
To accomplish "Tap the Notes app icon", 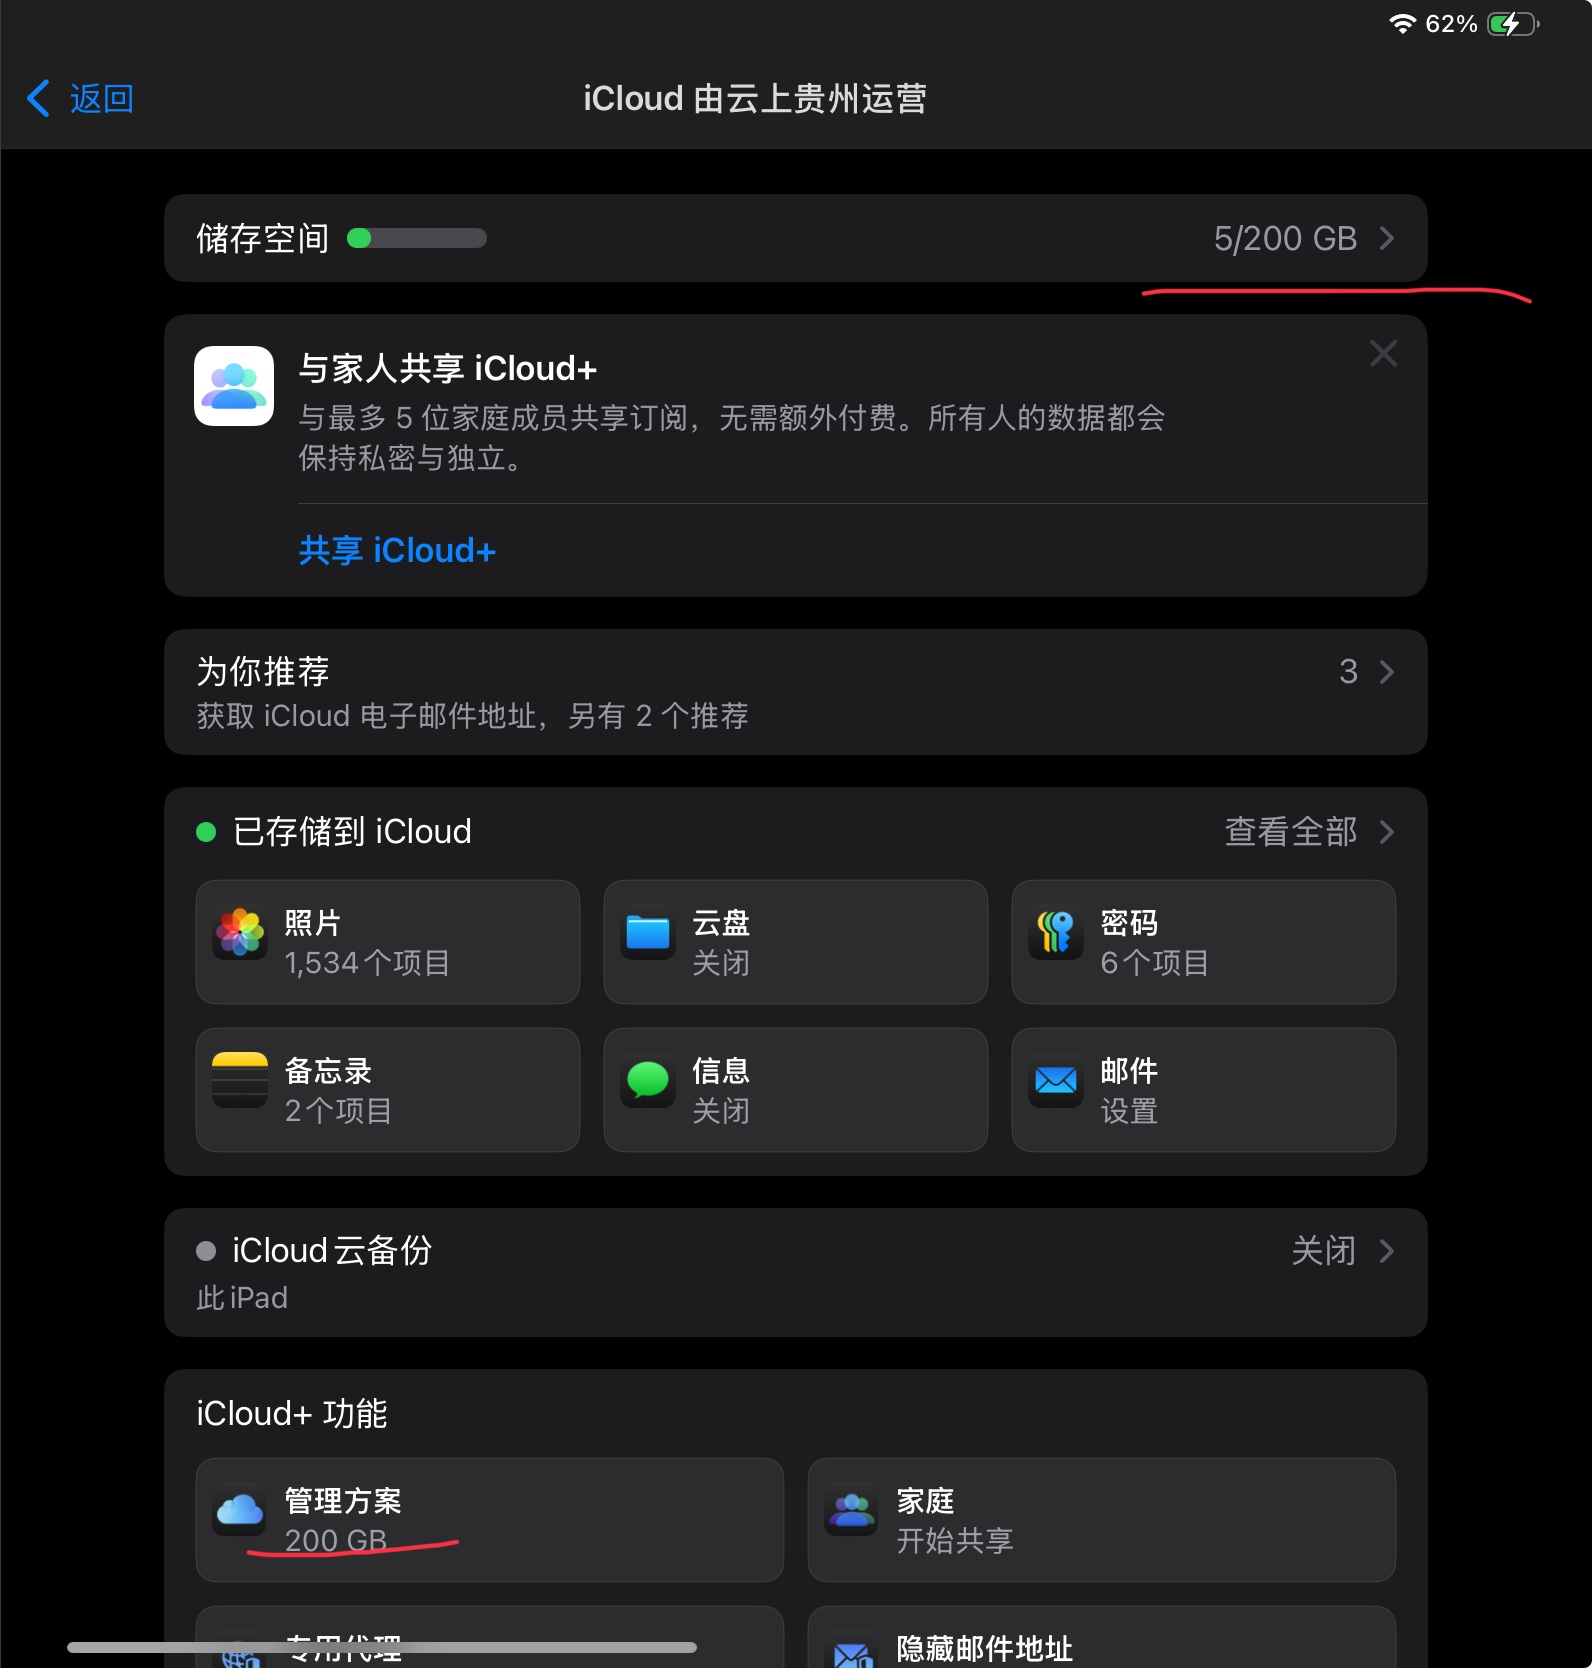I will pyautogui.click(x=240, y=1080).
